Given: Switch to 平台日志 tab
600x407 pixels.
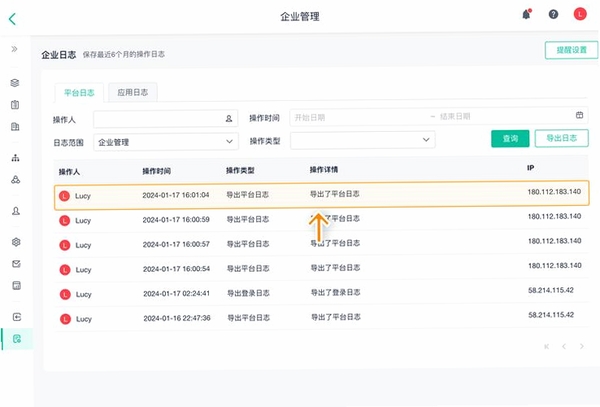Looking at the screenshot, I should click(x=79, y=93).
